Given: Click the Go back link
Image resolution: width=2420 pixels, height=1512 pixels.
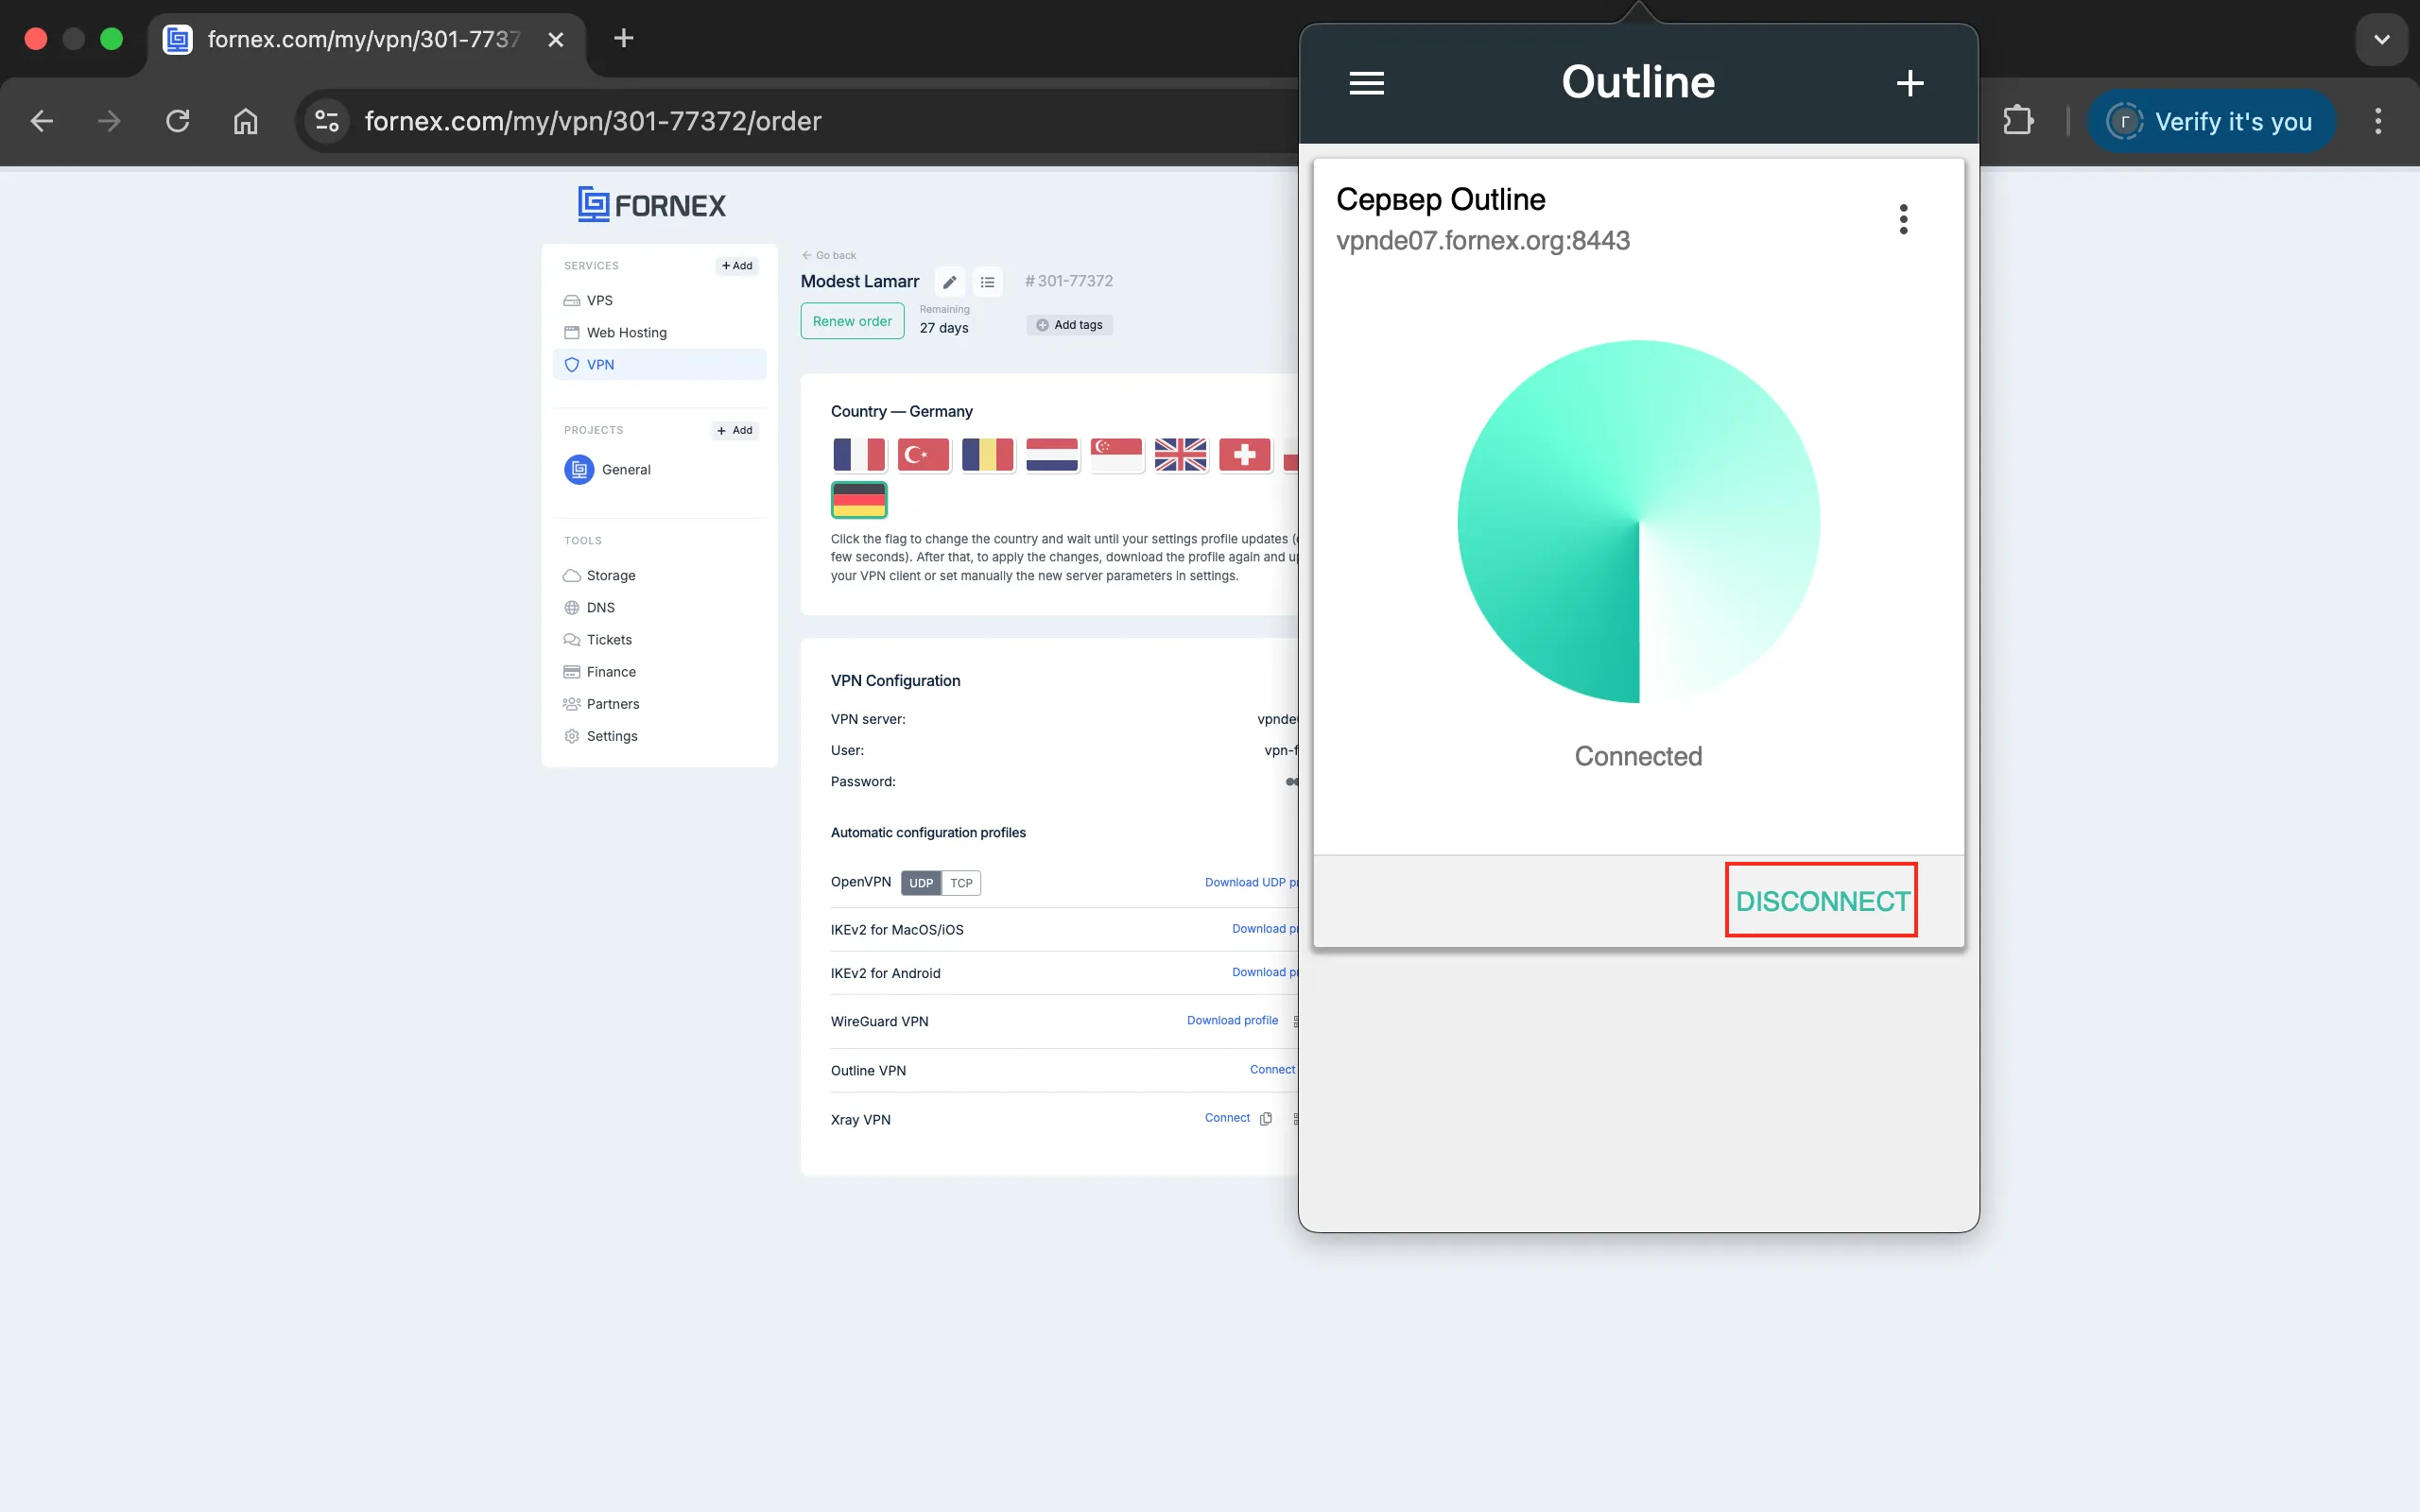Looking at the screenshot, I should (x=829, y=255).
